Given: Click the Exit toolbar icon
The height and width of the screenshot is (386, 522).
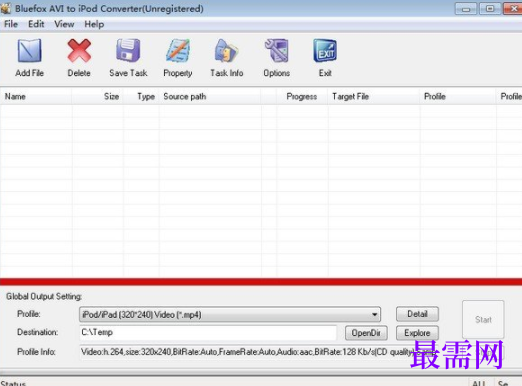Looking at the screenshot, I should (325, 51).
